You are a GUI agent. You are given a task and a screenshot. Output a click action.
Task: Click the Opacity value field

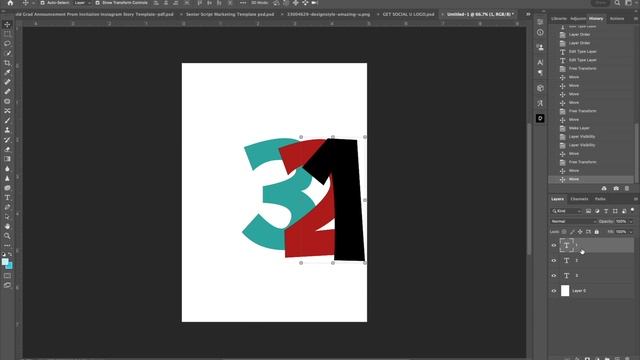(x=621, y=221)
